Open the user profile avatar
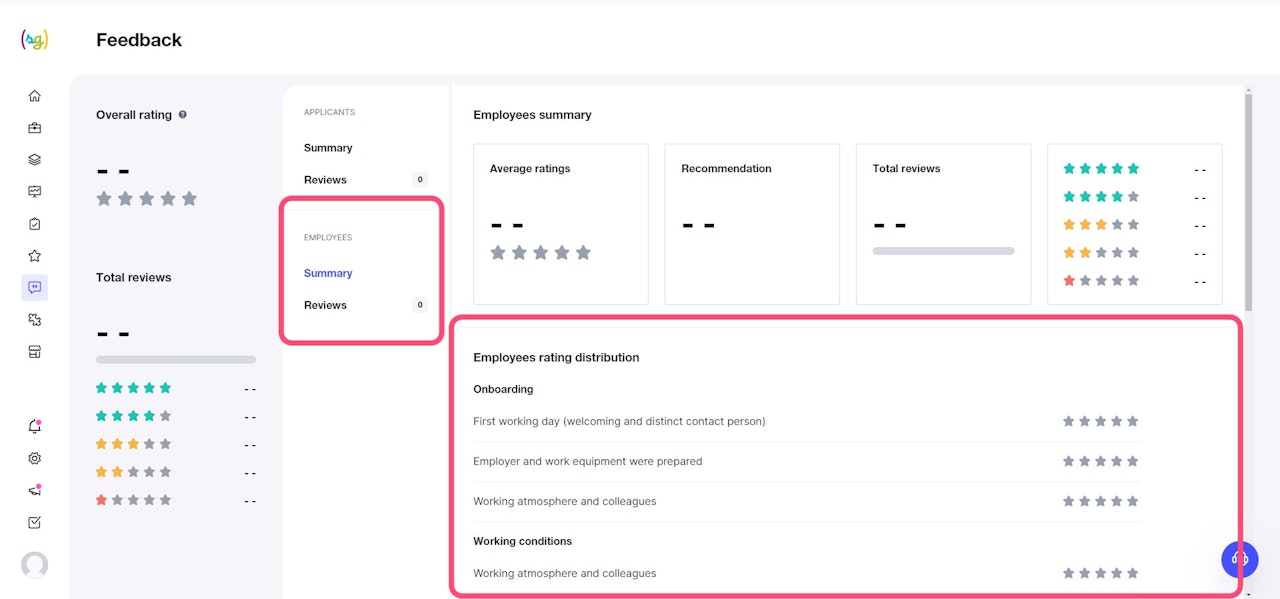1280x599 pixels. click(x=35, y=565)
